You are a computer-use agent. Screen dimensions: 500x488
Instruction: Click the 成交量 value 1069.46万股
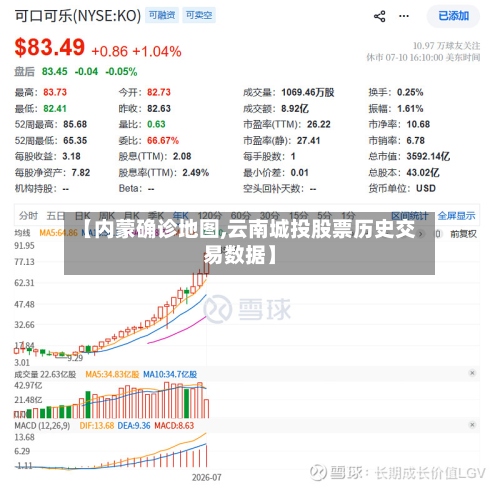click(308, 92)
